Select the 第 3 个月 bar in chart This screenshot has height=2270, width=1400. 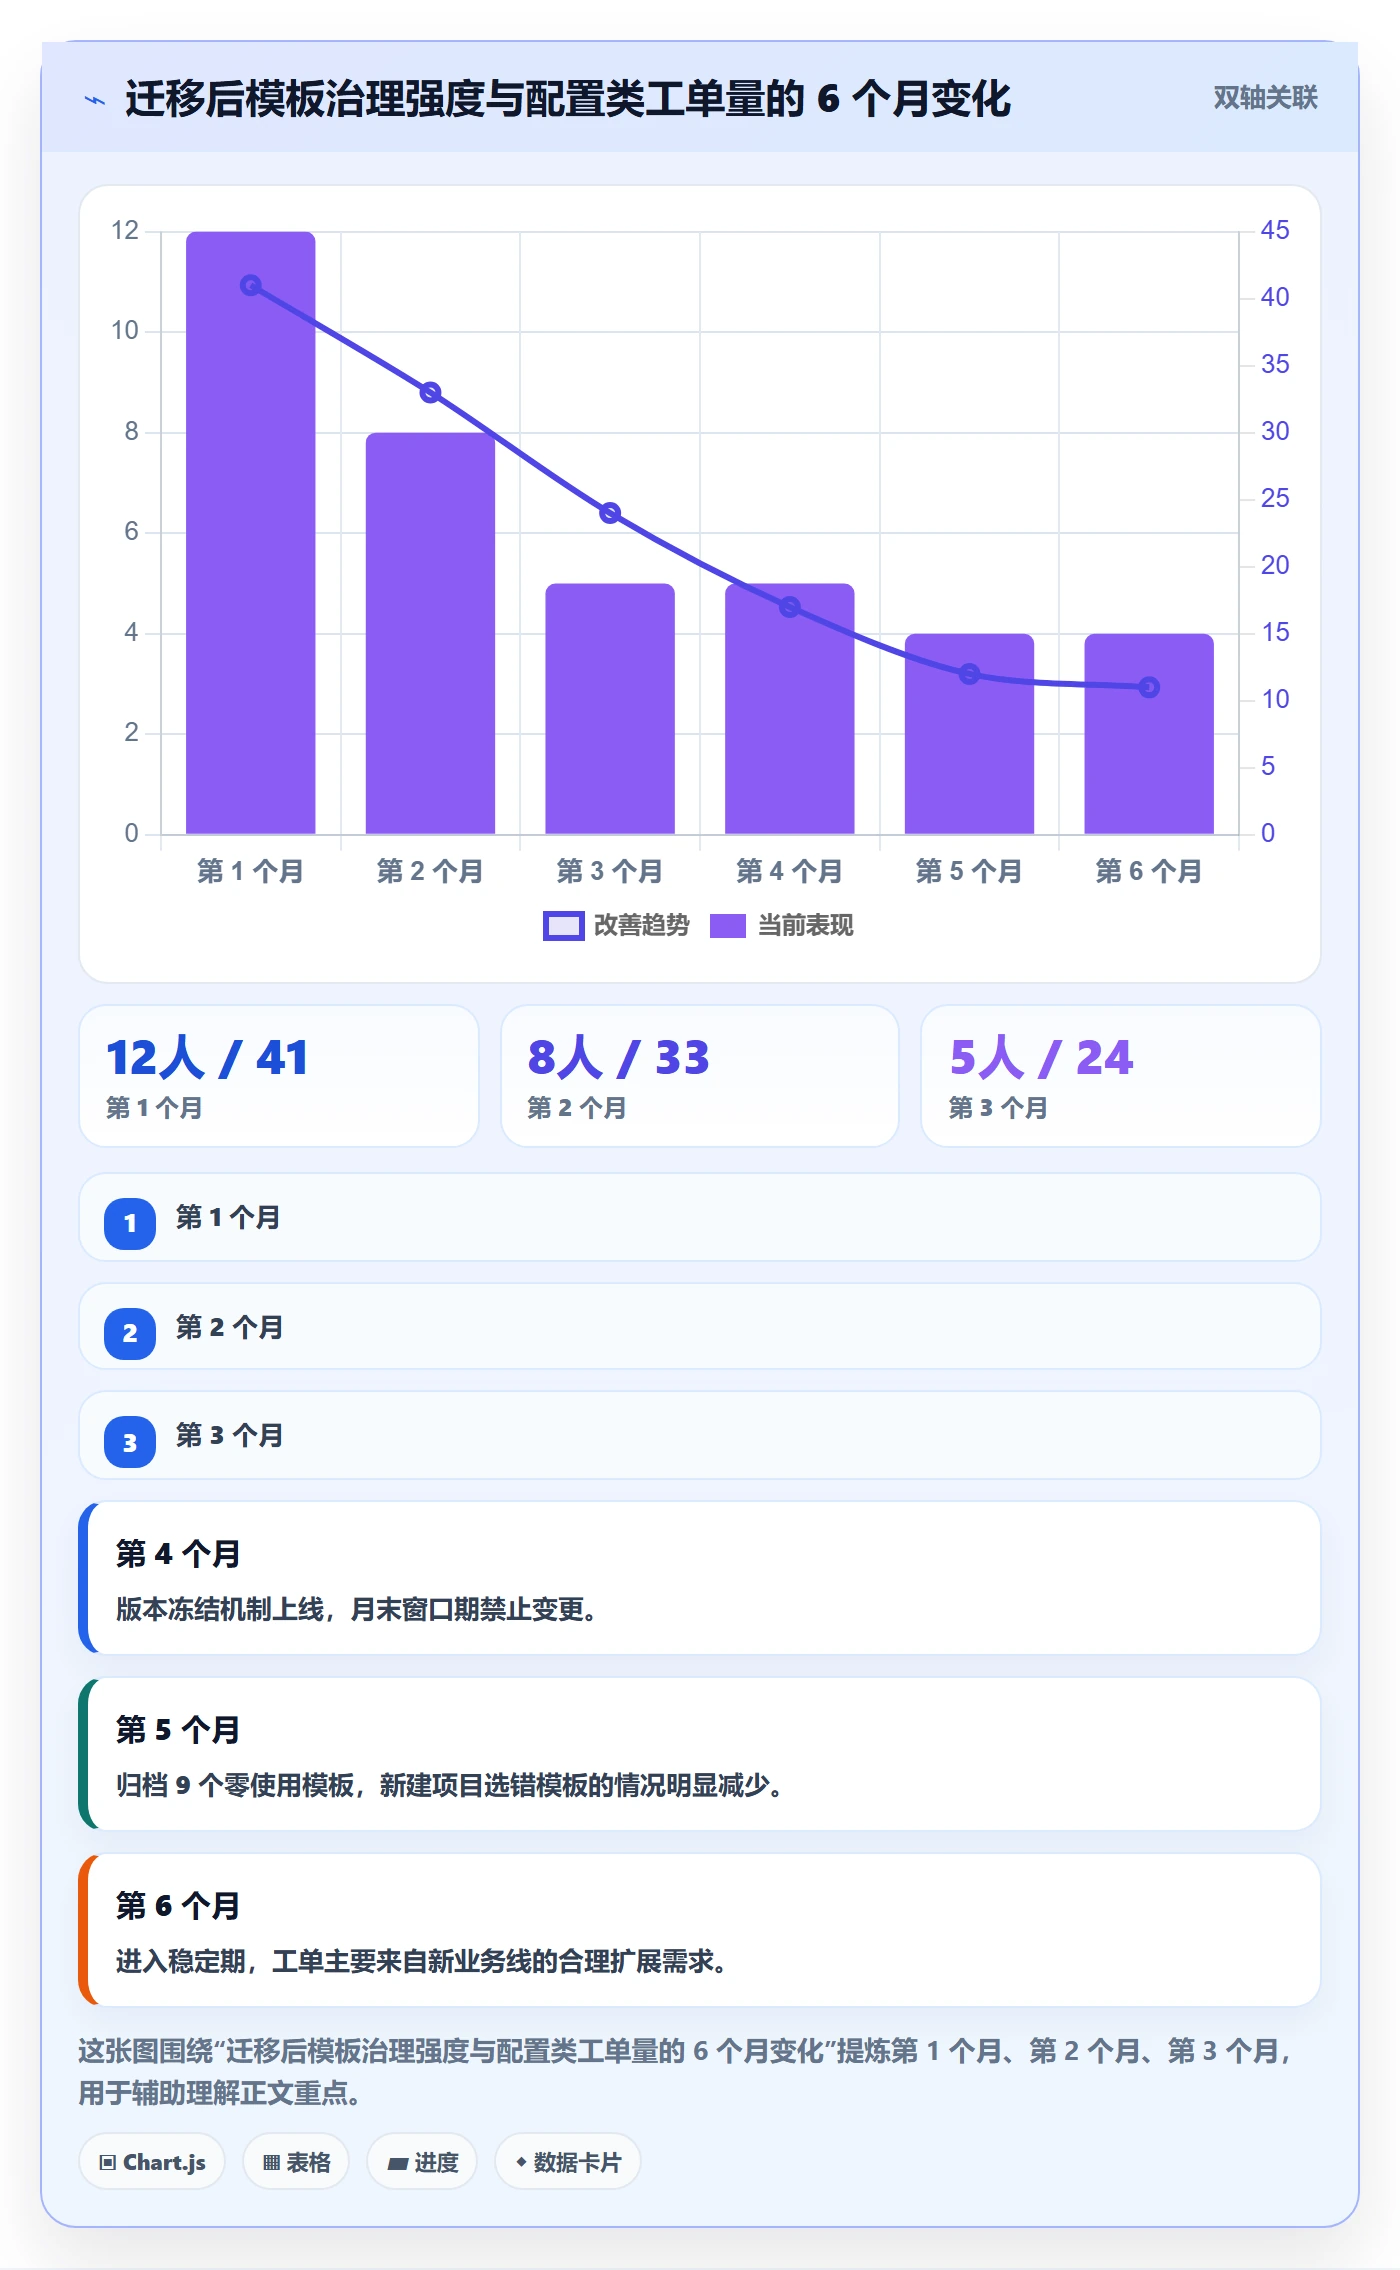tap(610, 709)
